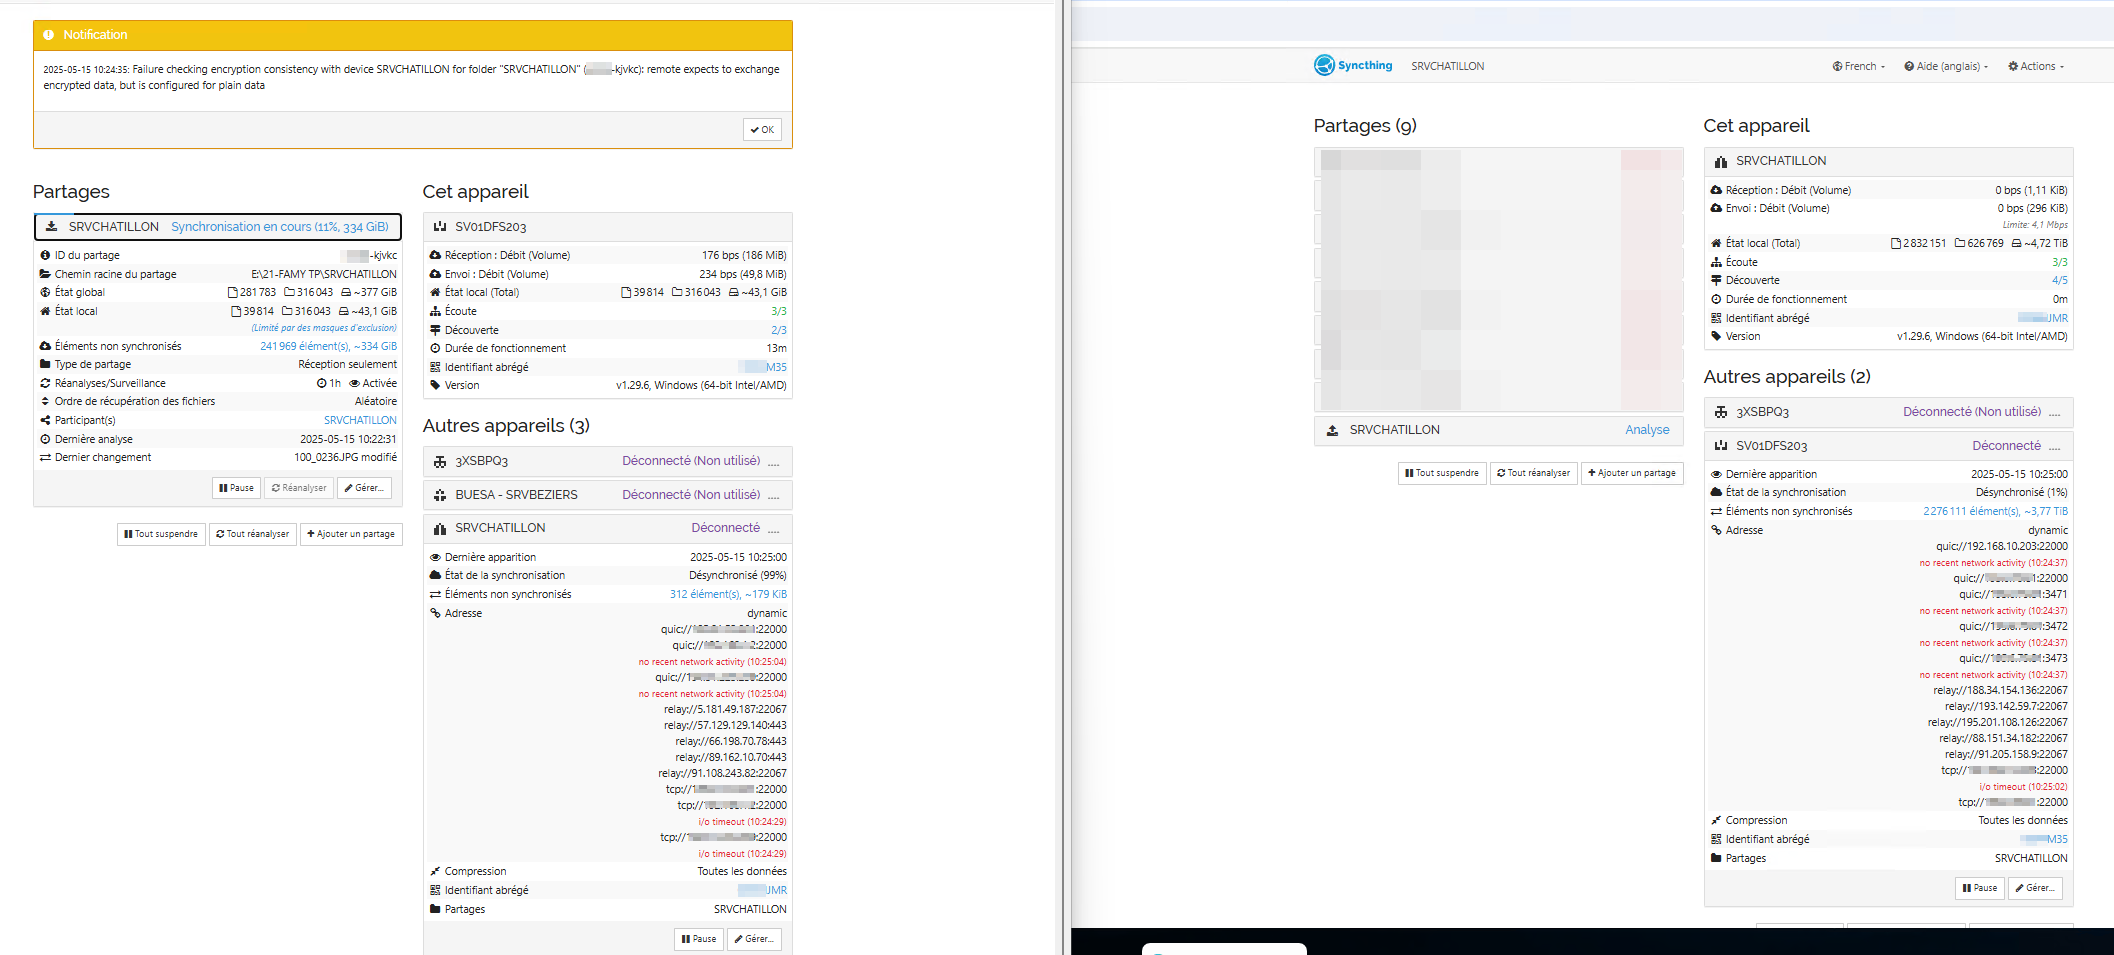
Task: Open Gérer for the SRVCHATILLON device
Action: point(754,939)
